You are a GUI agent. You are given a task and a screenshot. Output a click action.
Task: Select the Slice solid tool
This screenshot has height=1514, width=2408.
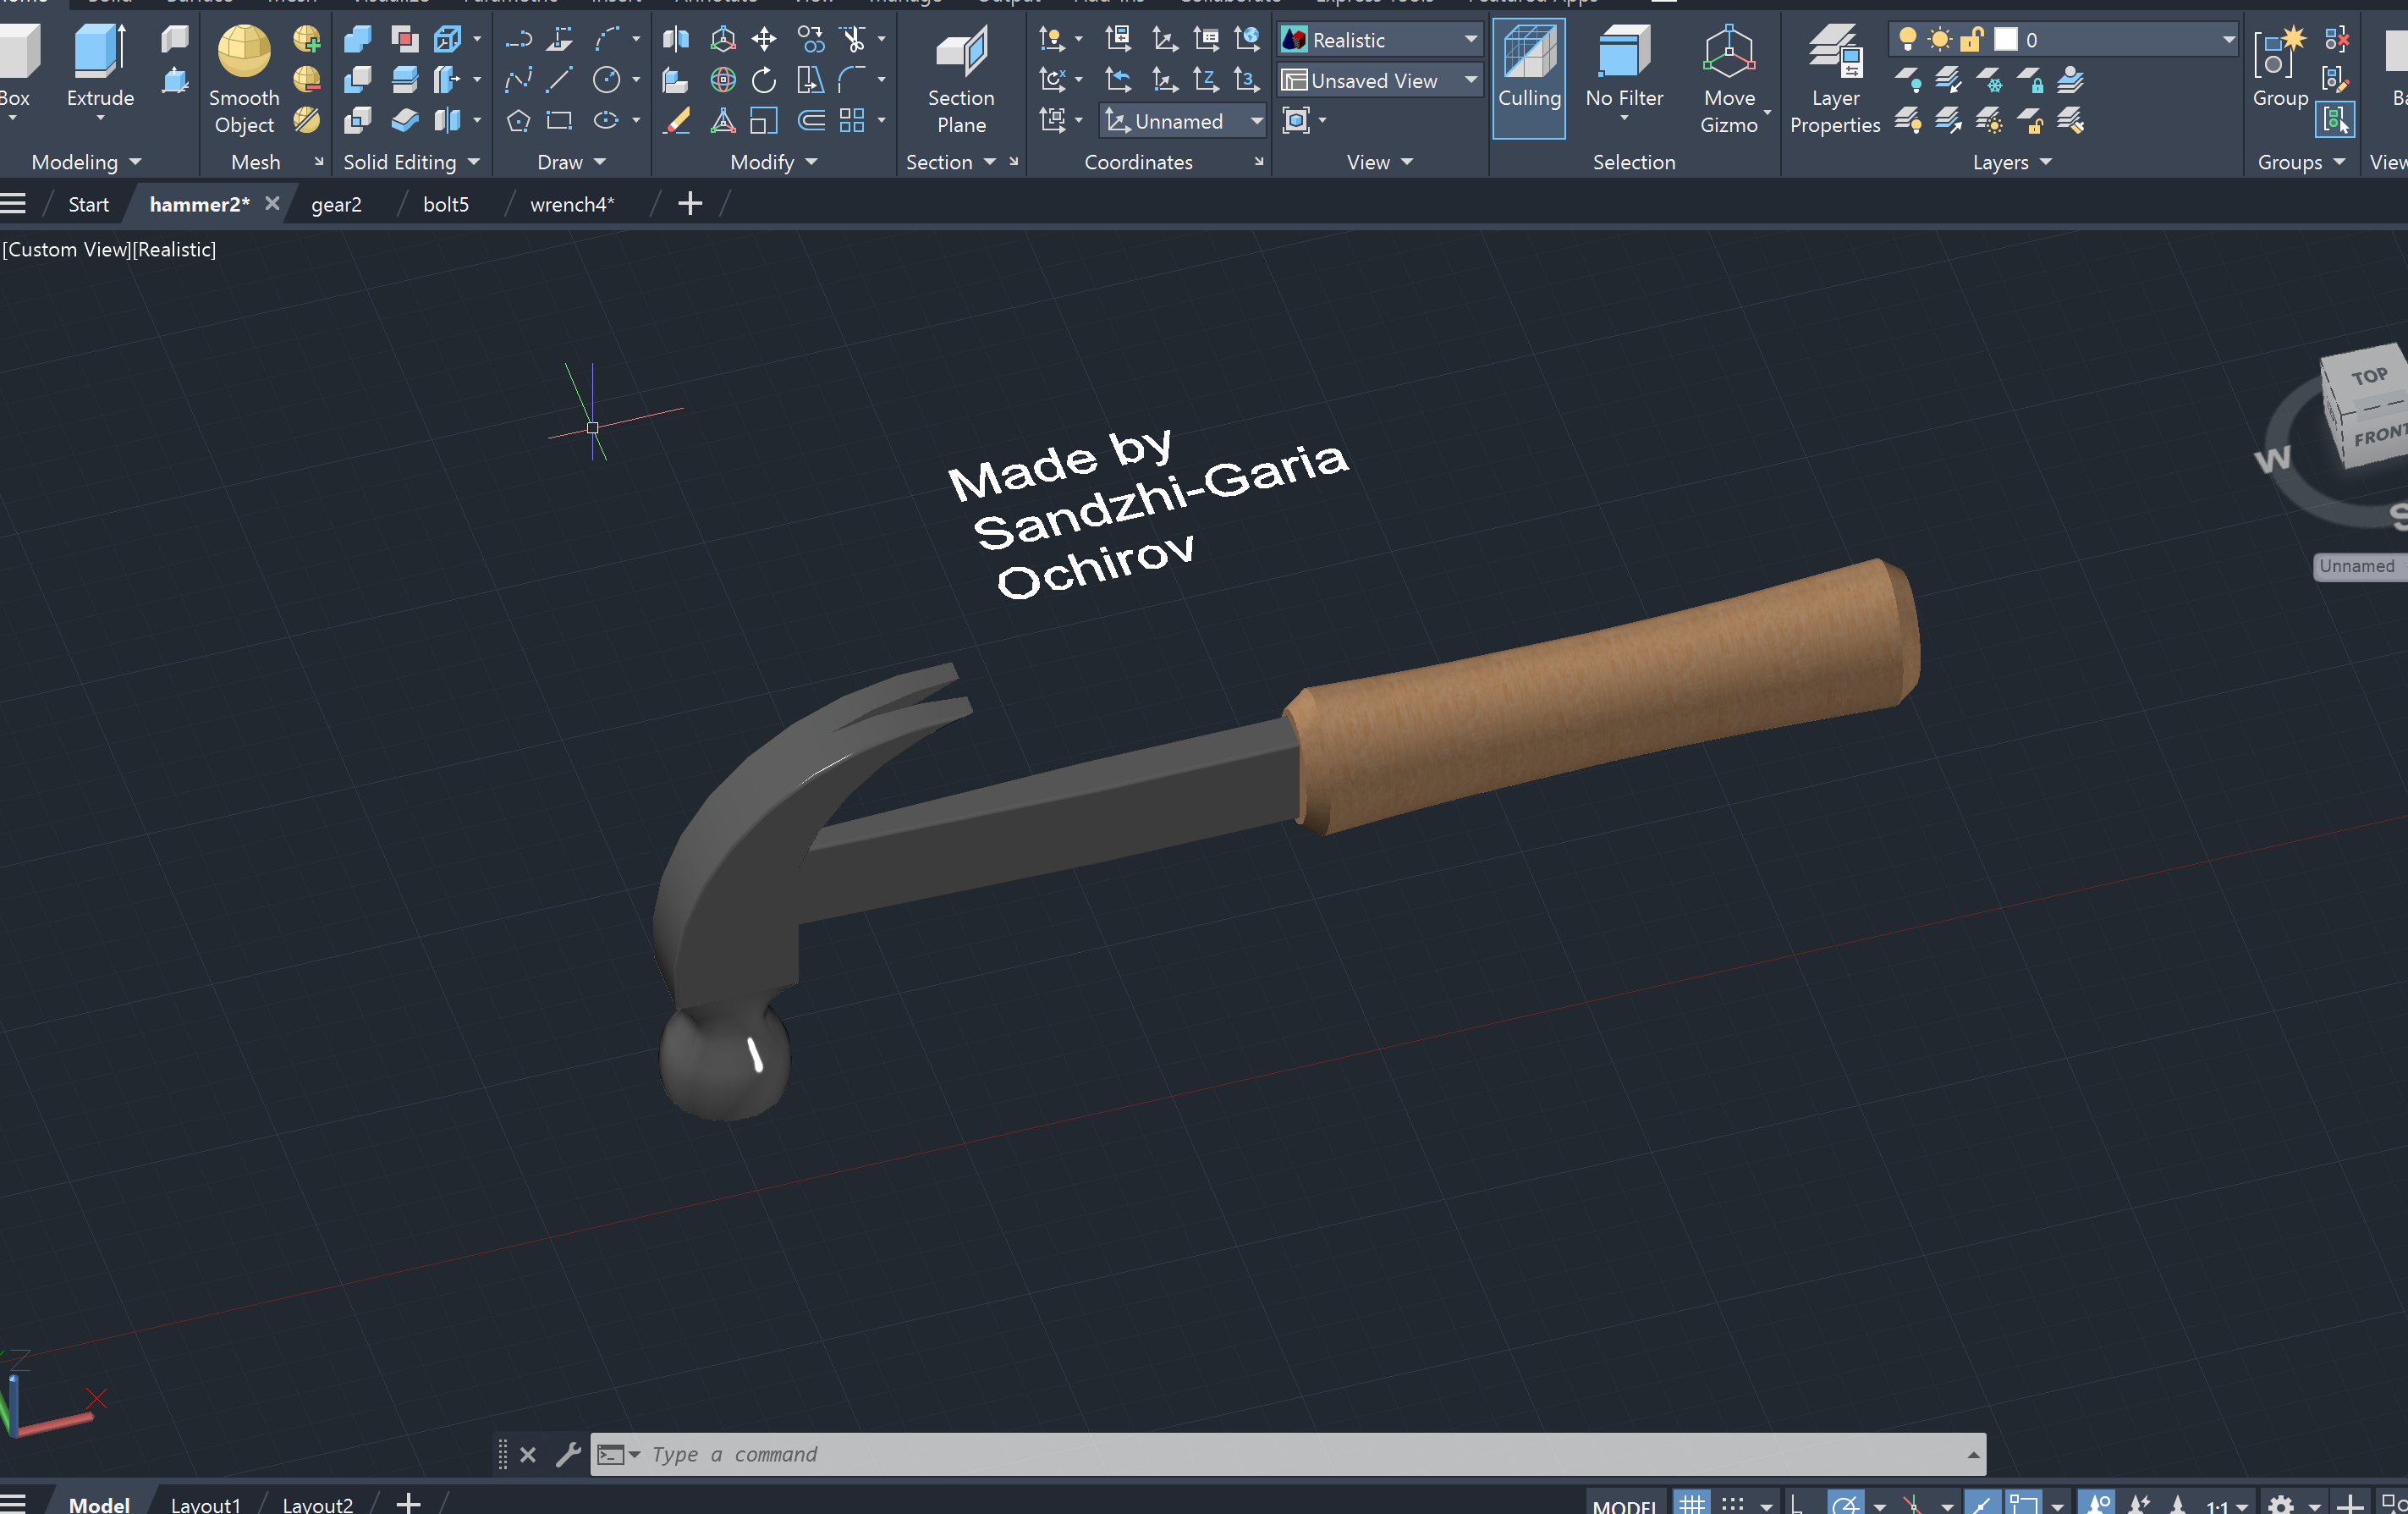[405, 80]
